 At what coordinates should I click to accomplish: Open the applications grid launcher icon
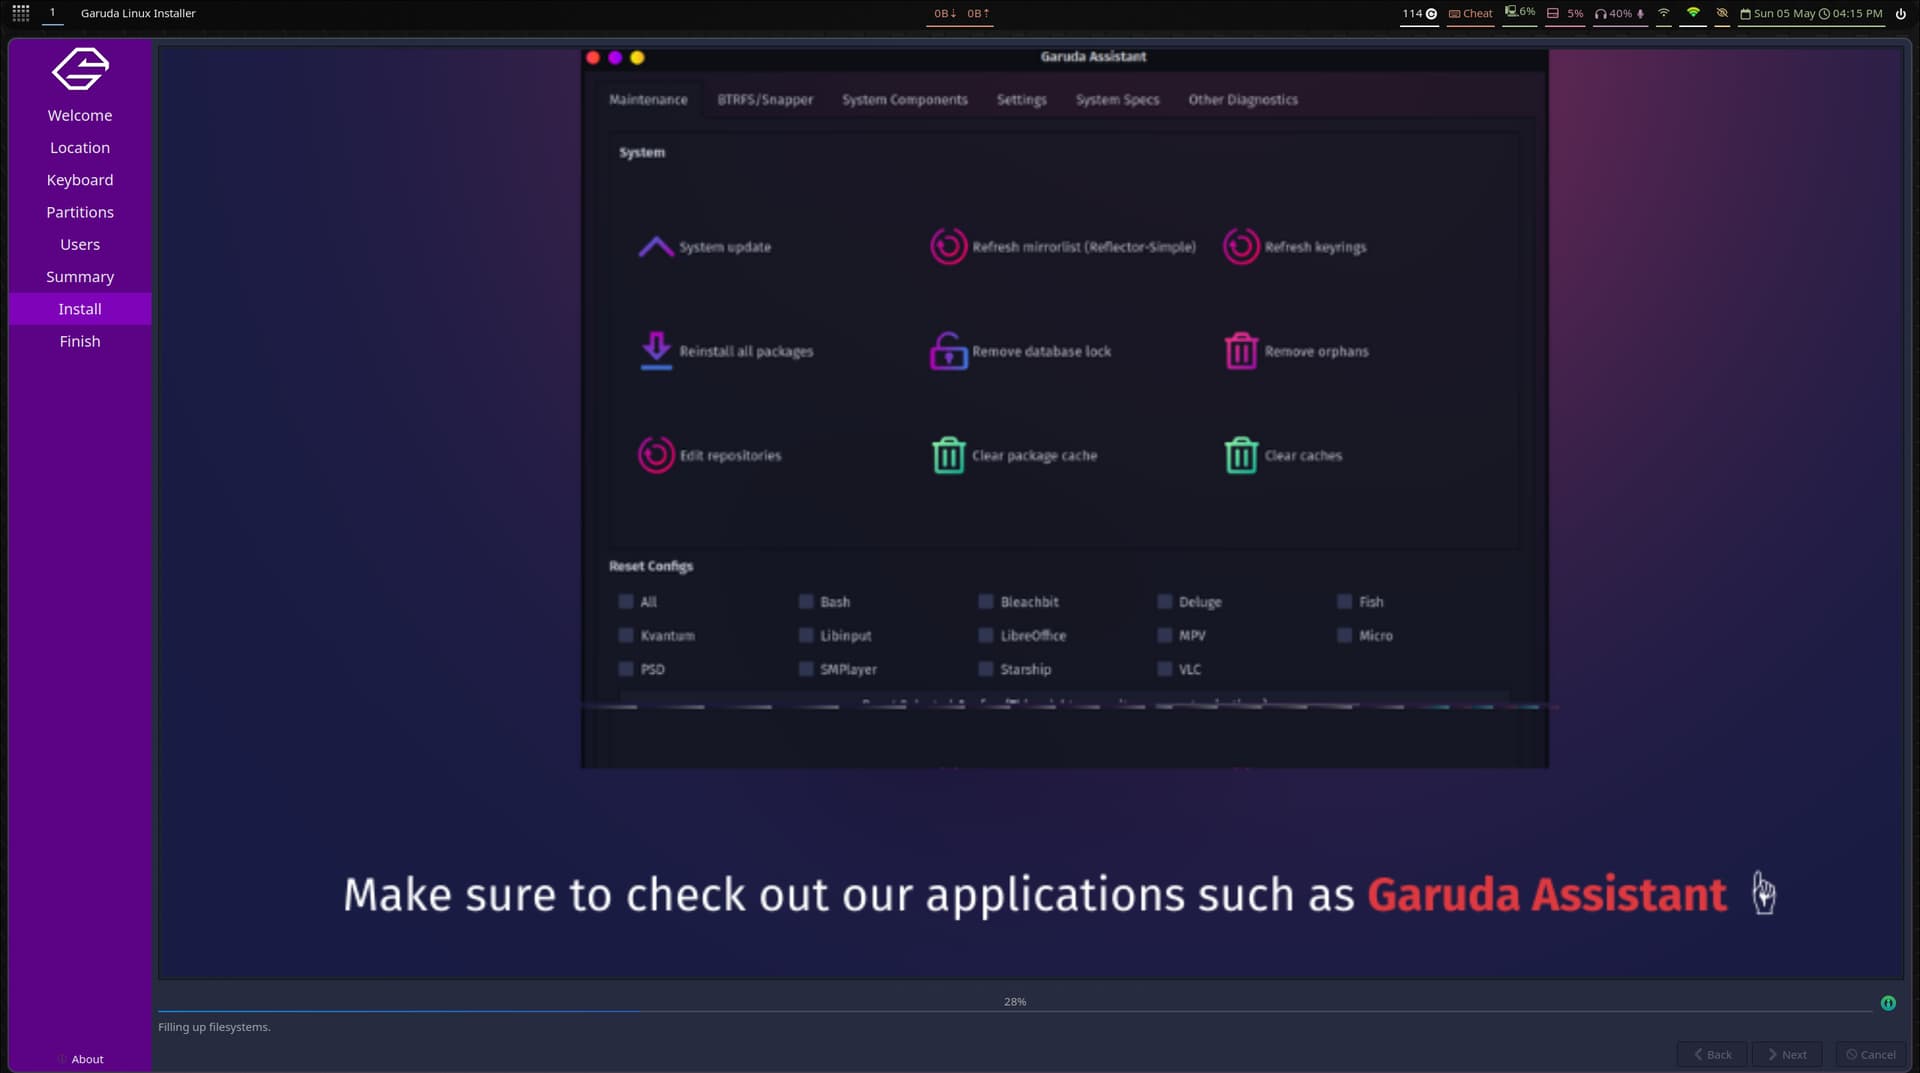[20, 13]
